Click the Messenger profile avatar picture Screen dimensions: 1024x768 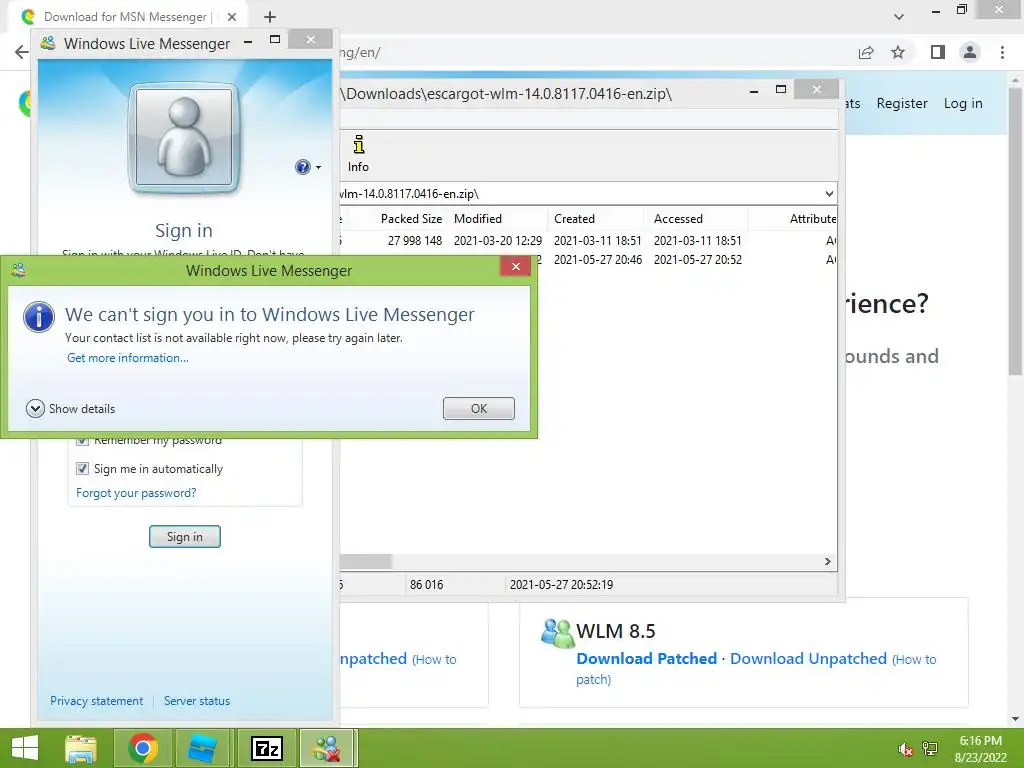[184, 138]
